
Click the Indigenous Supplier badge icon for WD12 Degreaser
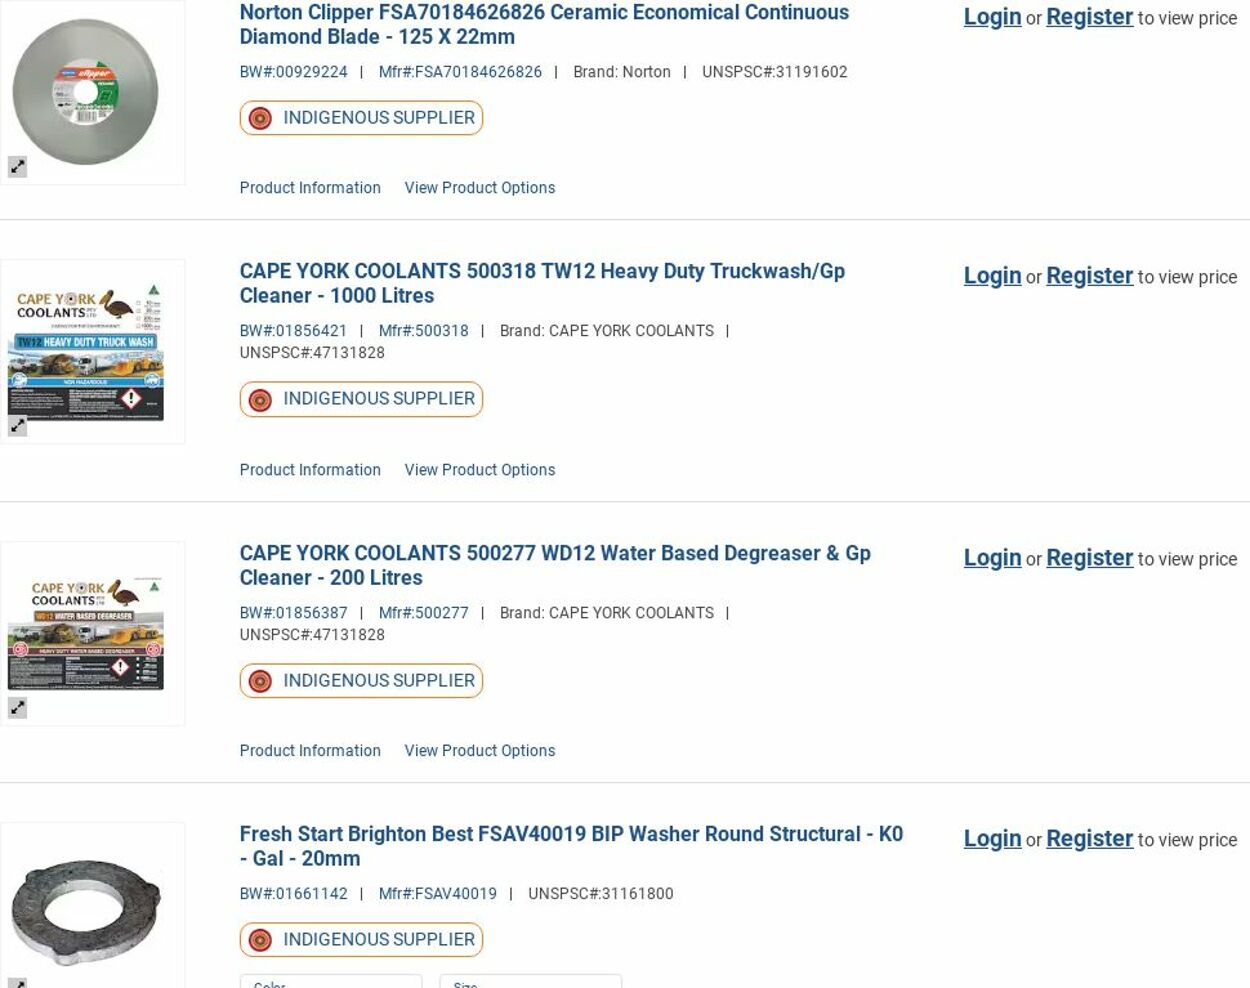tap(260, 681)
